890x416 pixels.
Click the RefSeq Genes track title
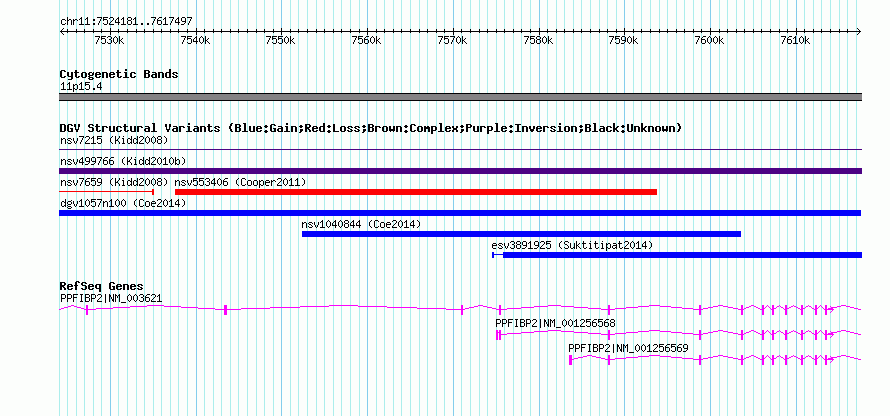point(102,286)
